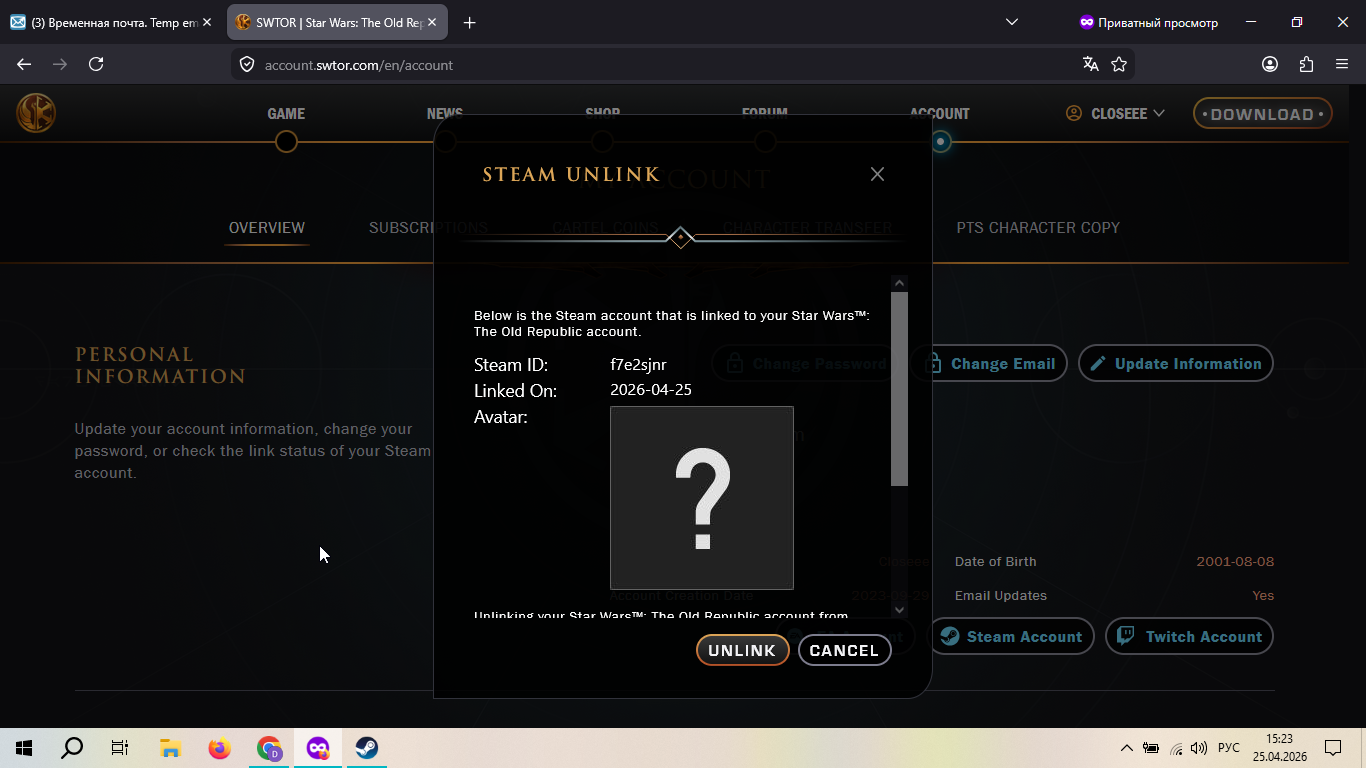Open the Windows notification center

point(1333,748)
